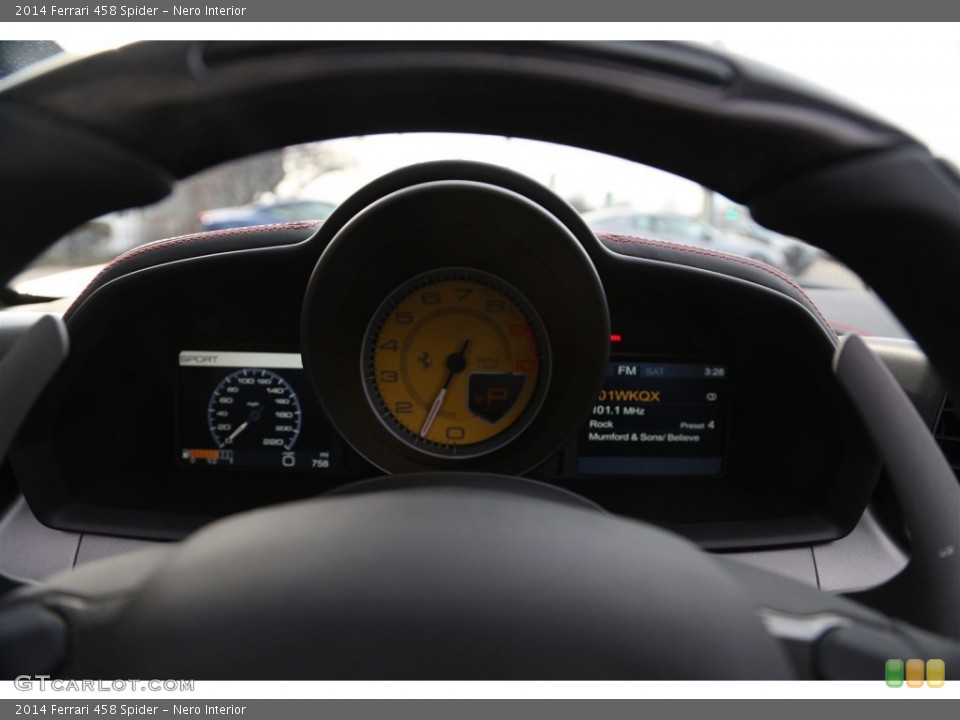The image size is (960, 720).
Task: Click the prancing horse logo on tachometer
Action: click(x=424, y=360)
